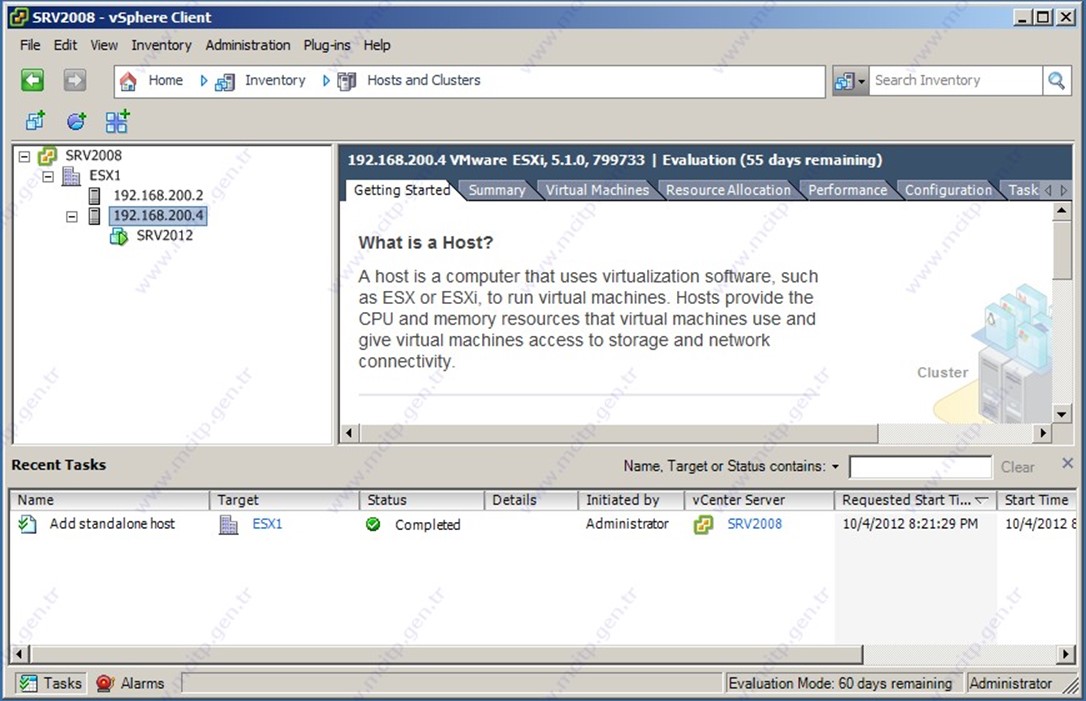Click Evaluation Mode: 60 days remaining text
This screenshot has height=701, width=1086.
[840, 684]
